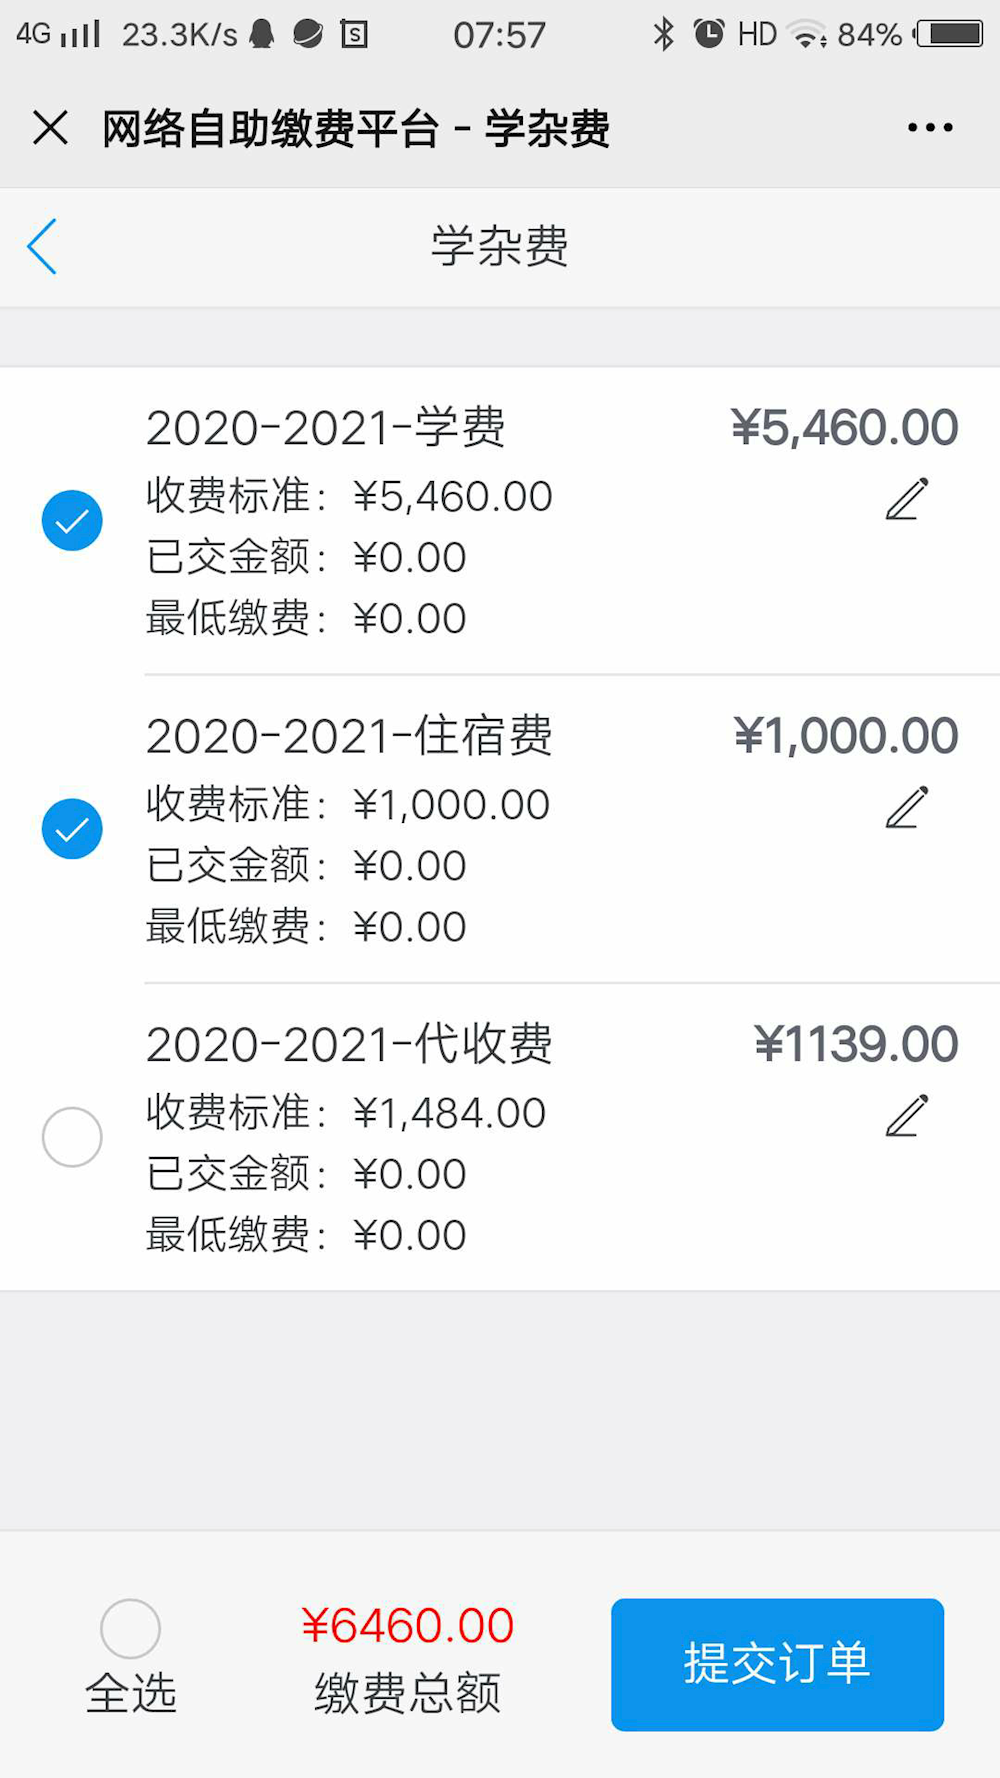Select the 2020-2021-代收费 item checkbox
The image size is (1000, 1778).
point(72,1137)
